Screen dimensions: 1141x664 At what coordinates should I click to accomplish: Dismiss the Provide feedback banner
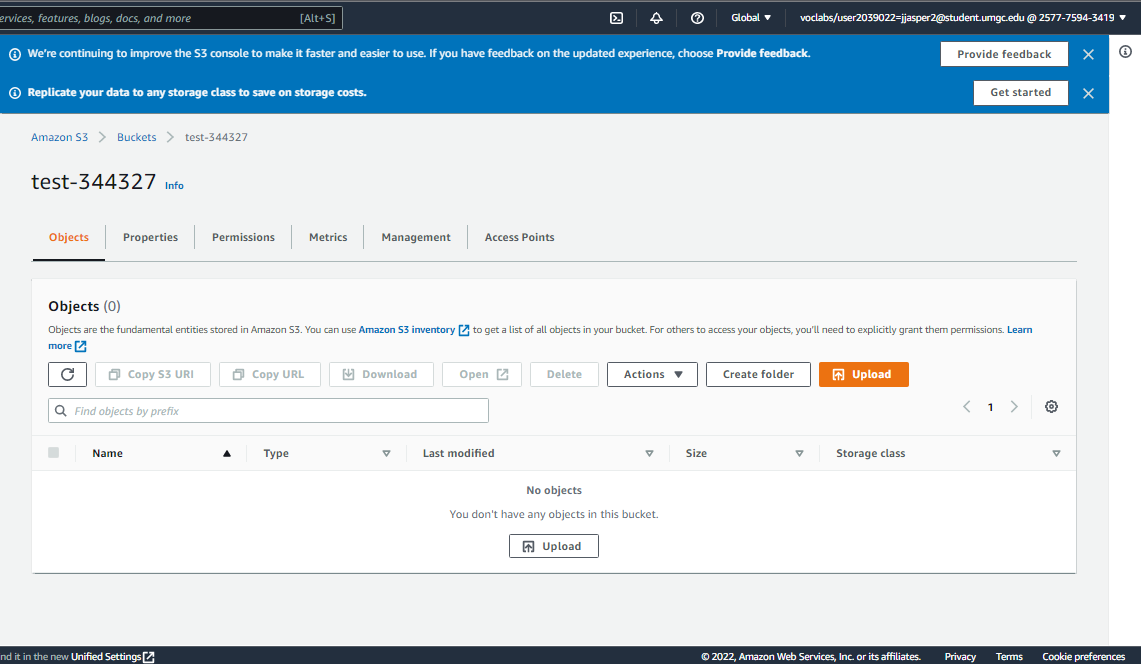tap(1088, 54)
